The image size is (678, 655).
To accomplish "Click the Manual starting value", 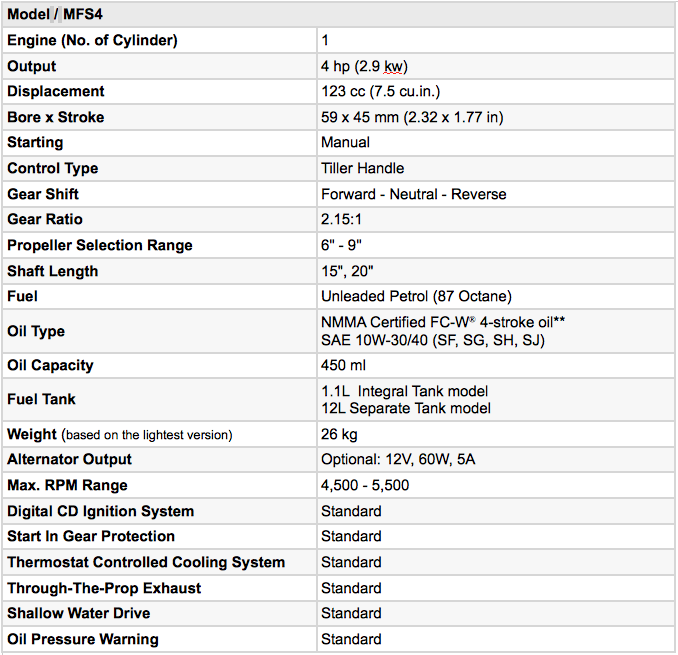I will [345, 142].
